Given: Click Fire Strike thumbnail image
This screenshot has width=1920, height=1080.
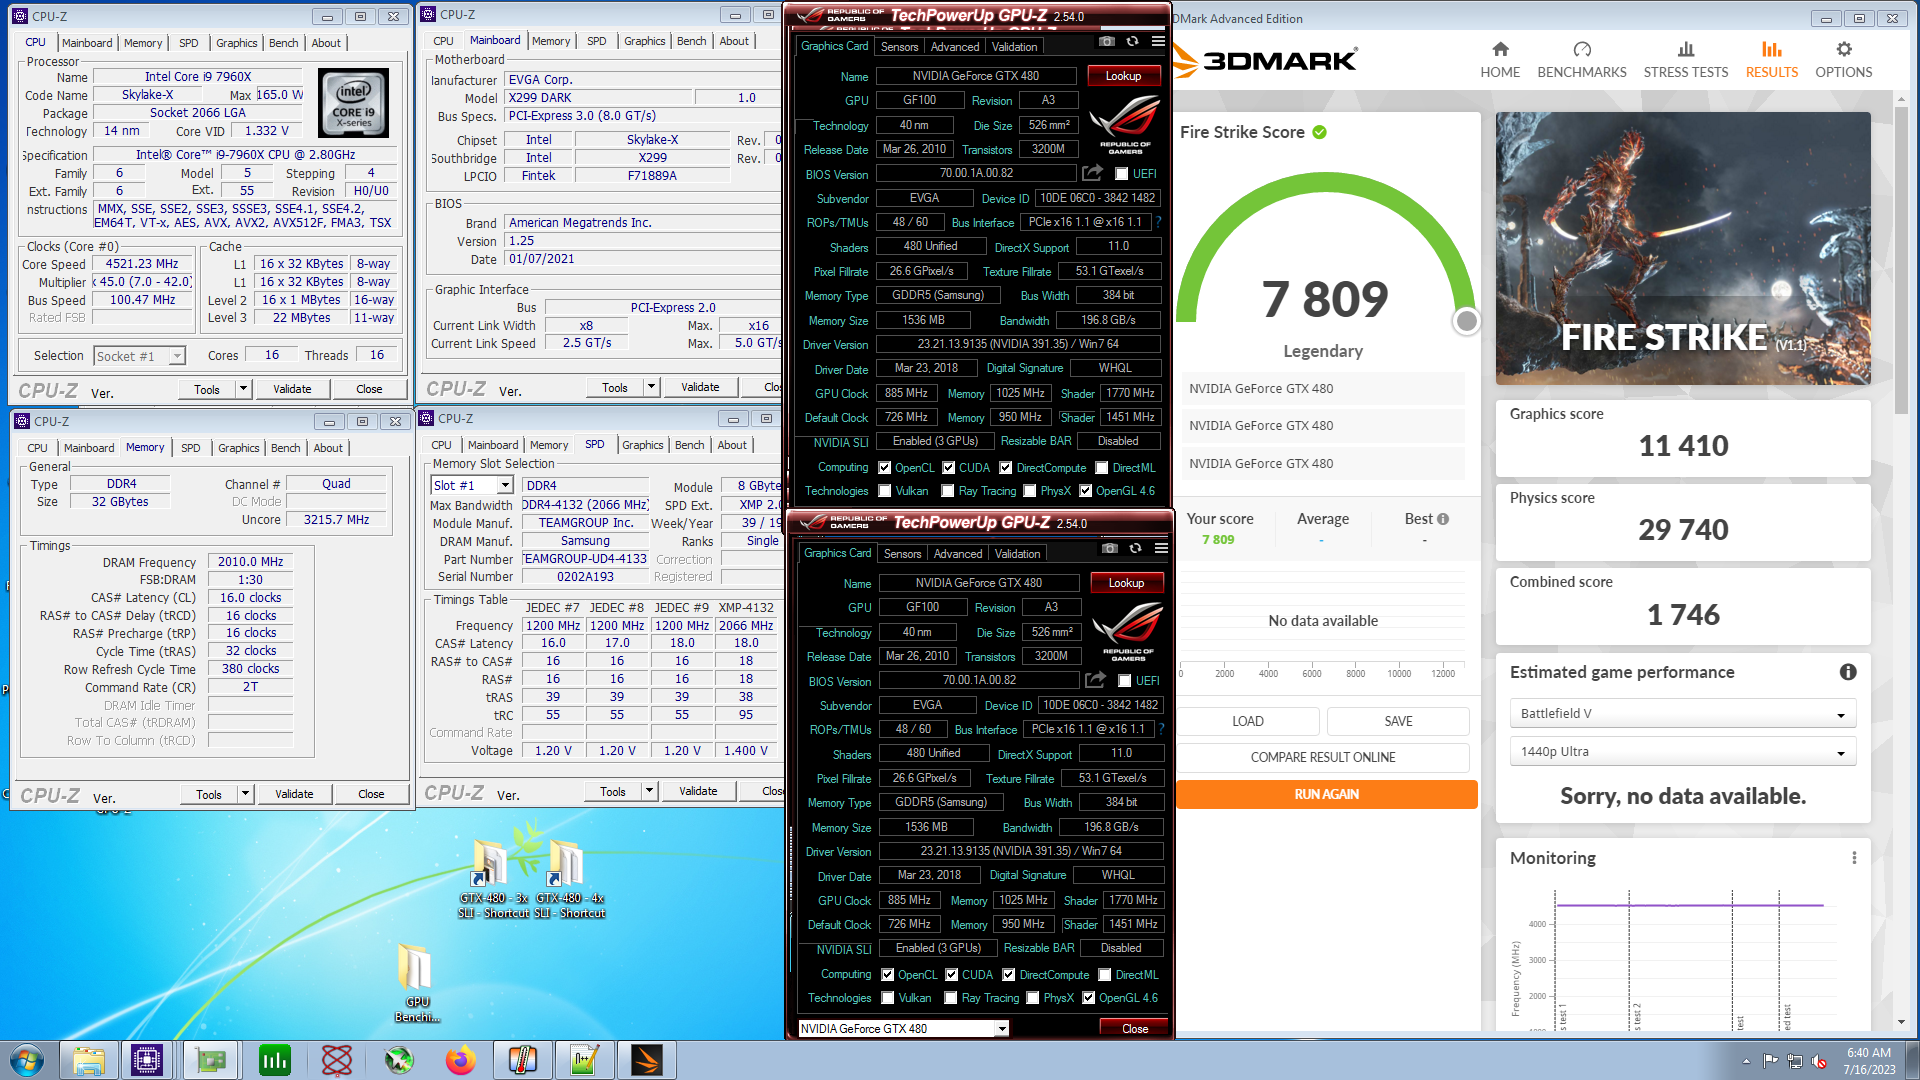Looking at the screenshot, I should [1683, 248].
